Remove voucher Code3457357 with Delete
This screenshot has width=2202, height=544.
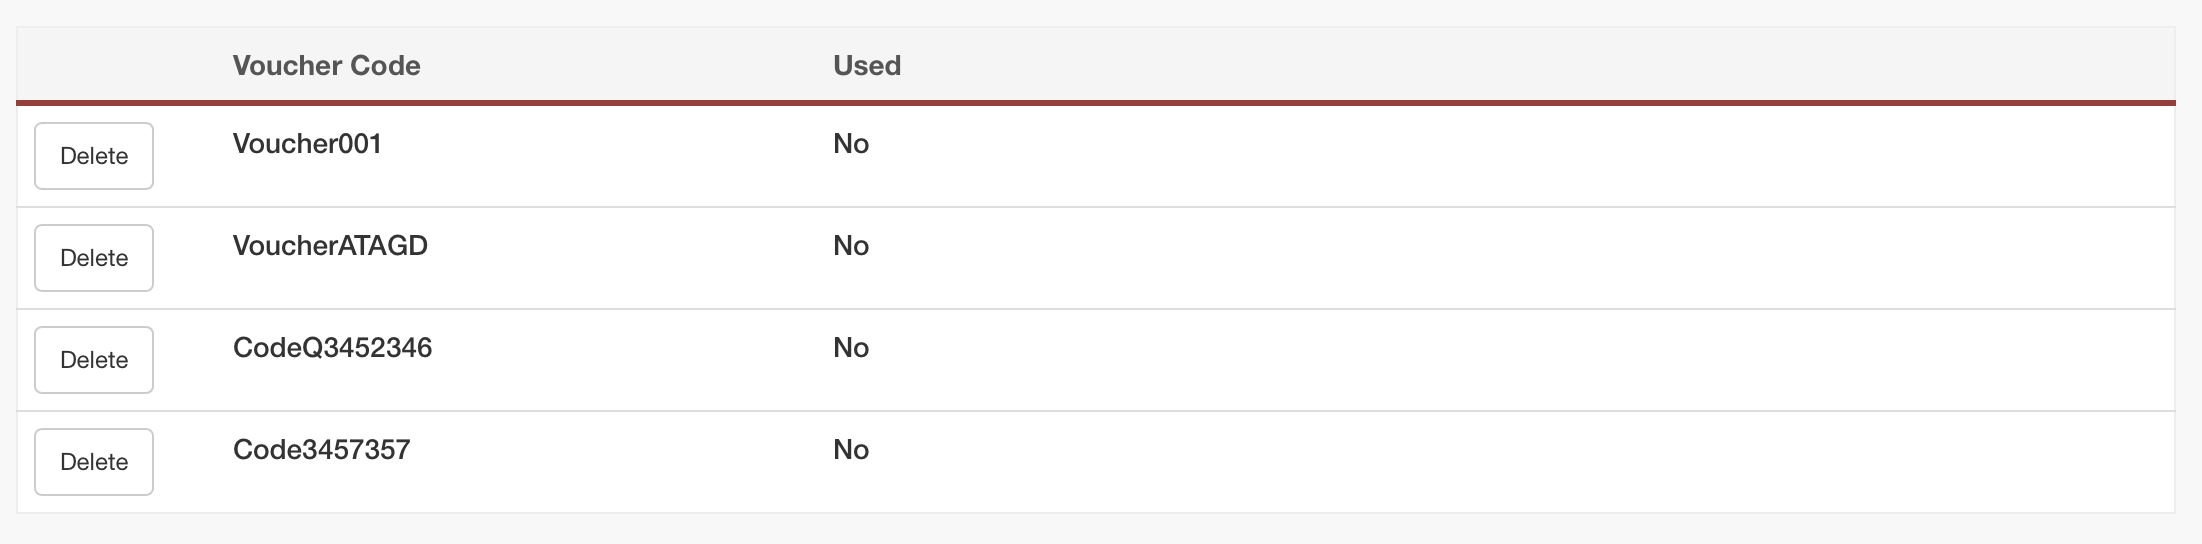(94, 462)
